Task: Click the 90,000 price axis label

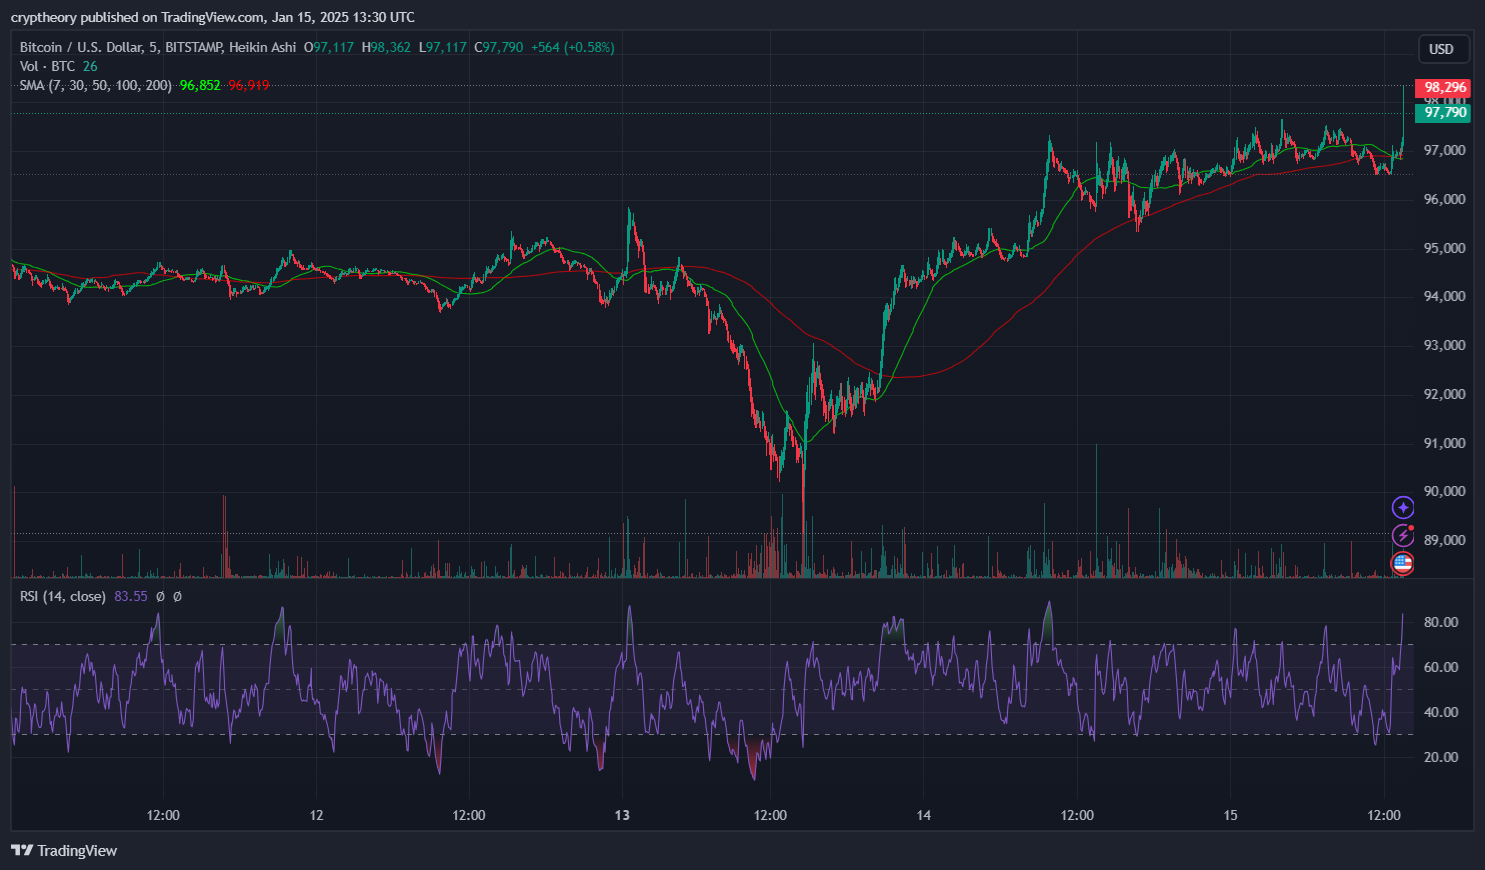Action: click(x=1445, y=491)
